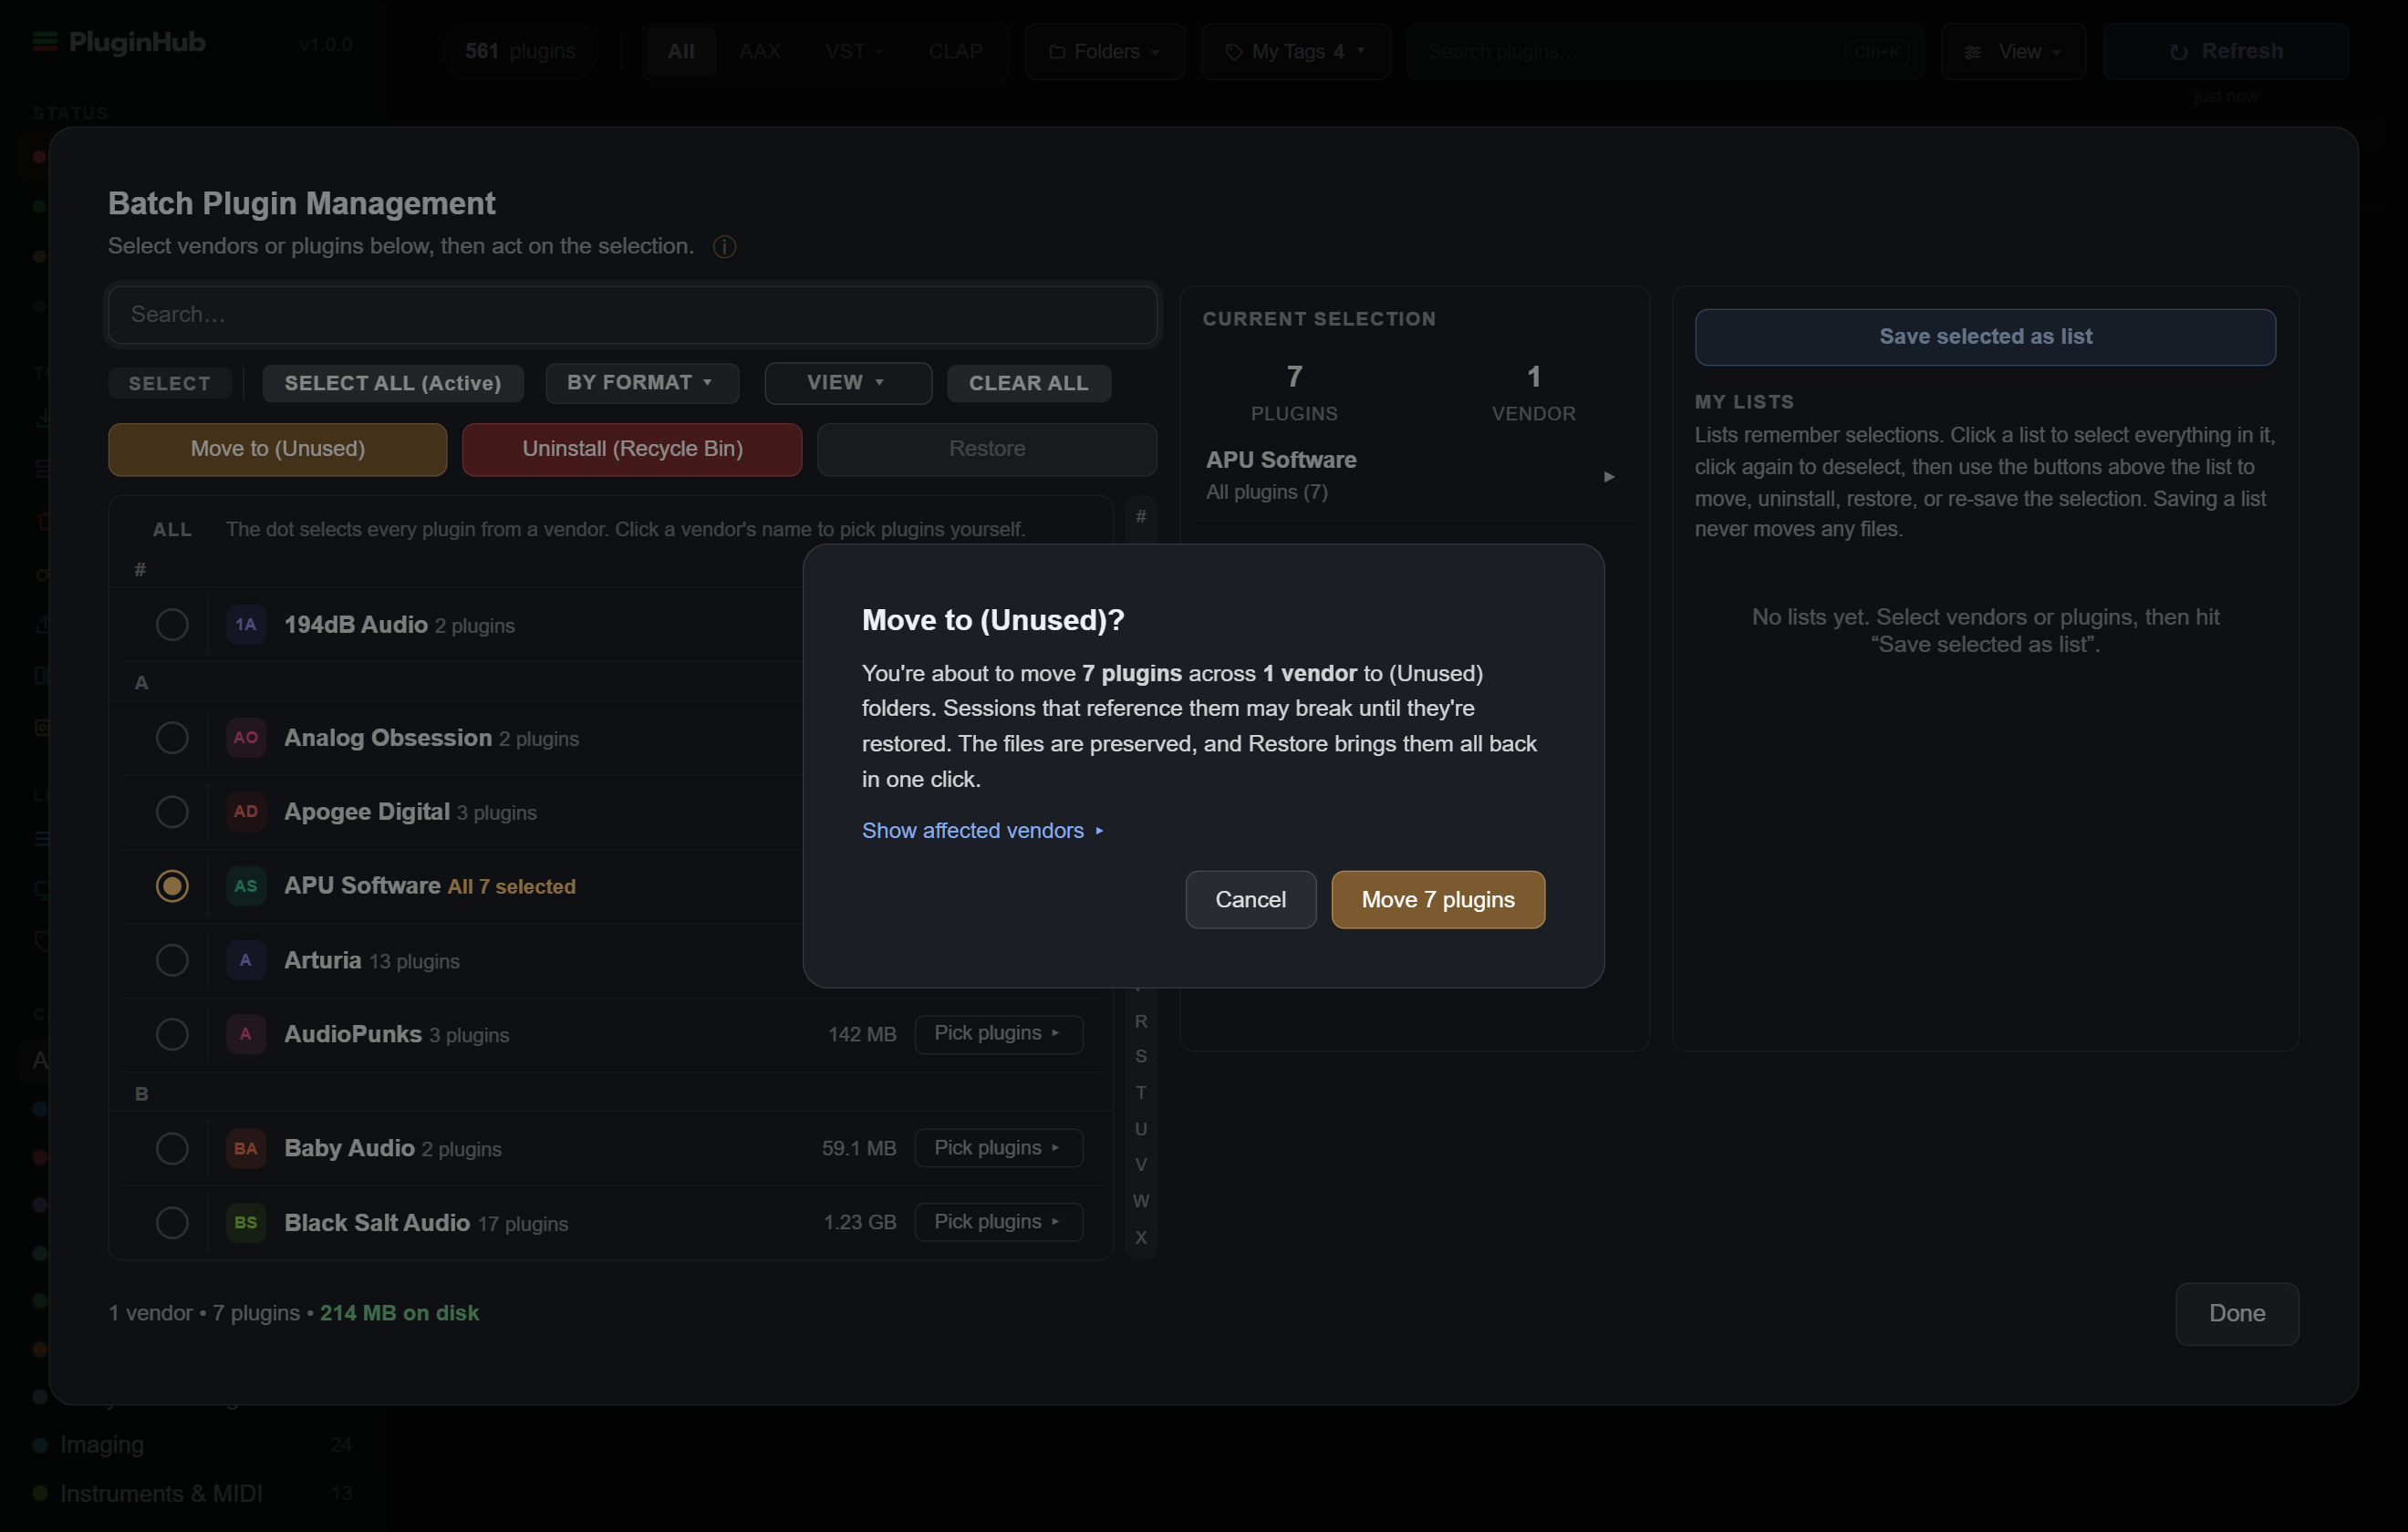Open the BY FORMAT dropdown
The width and height of the screenshot is (2408, 1532).
point(642,383)
